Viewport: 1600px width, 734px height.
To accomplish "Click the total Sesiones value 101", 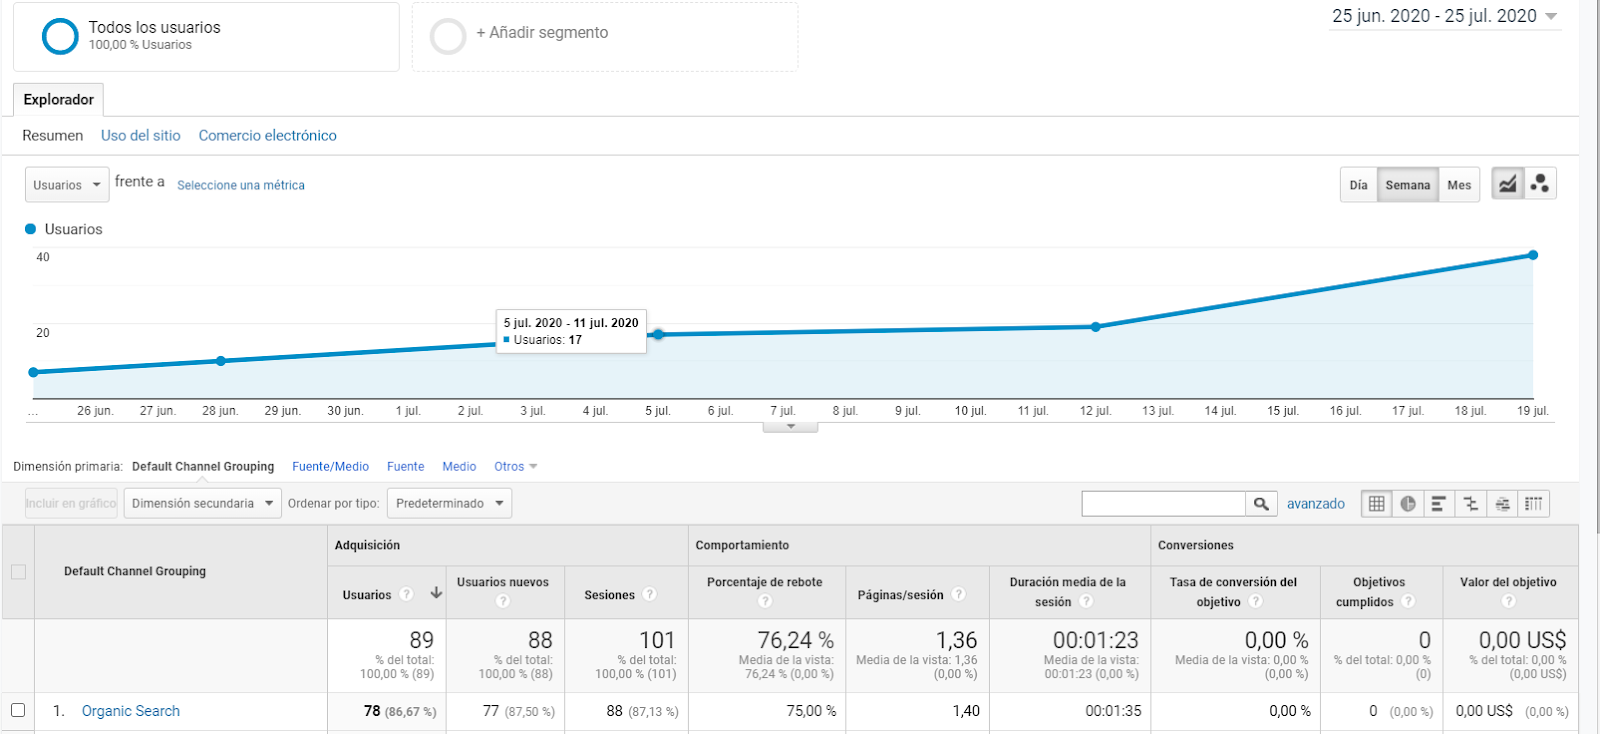I will pos(657,640).
